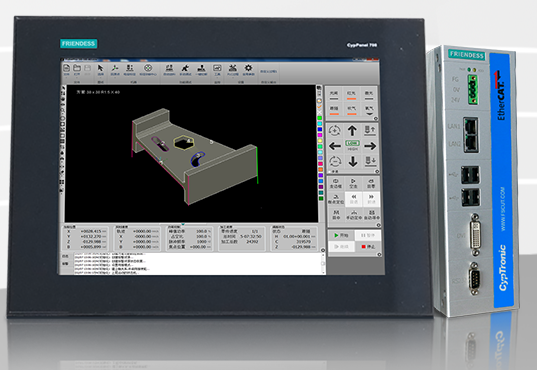
Task: Toggle the 光闸 shutter switch
Action: click(334, 95)
